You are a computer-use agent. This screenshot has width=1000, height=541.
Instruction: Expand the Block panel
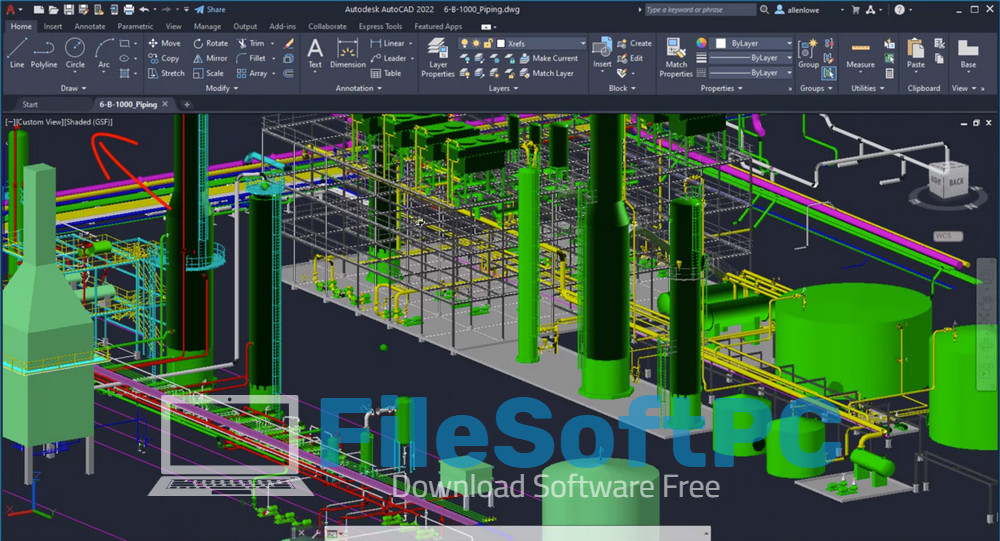(x=622, y=88)
